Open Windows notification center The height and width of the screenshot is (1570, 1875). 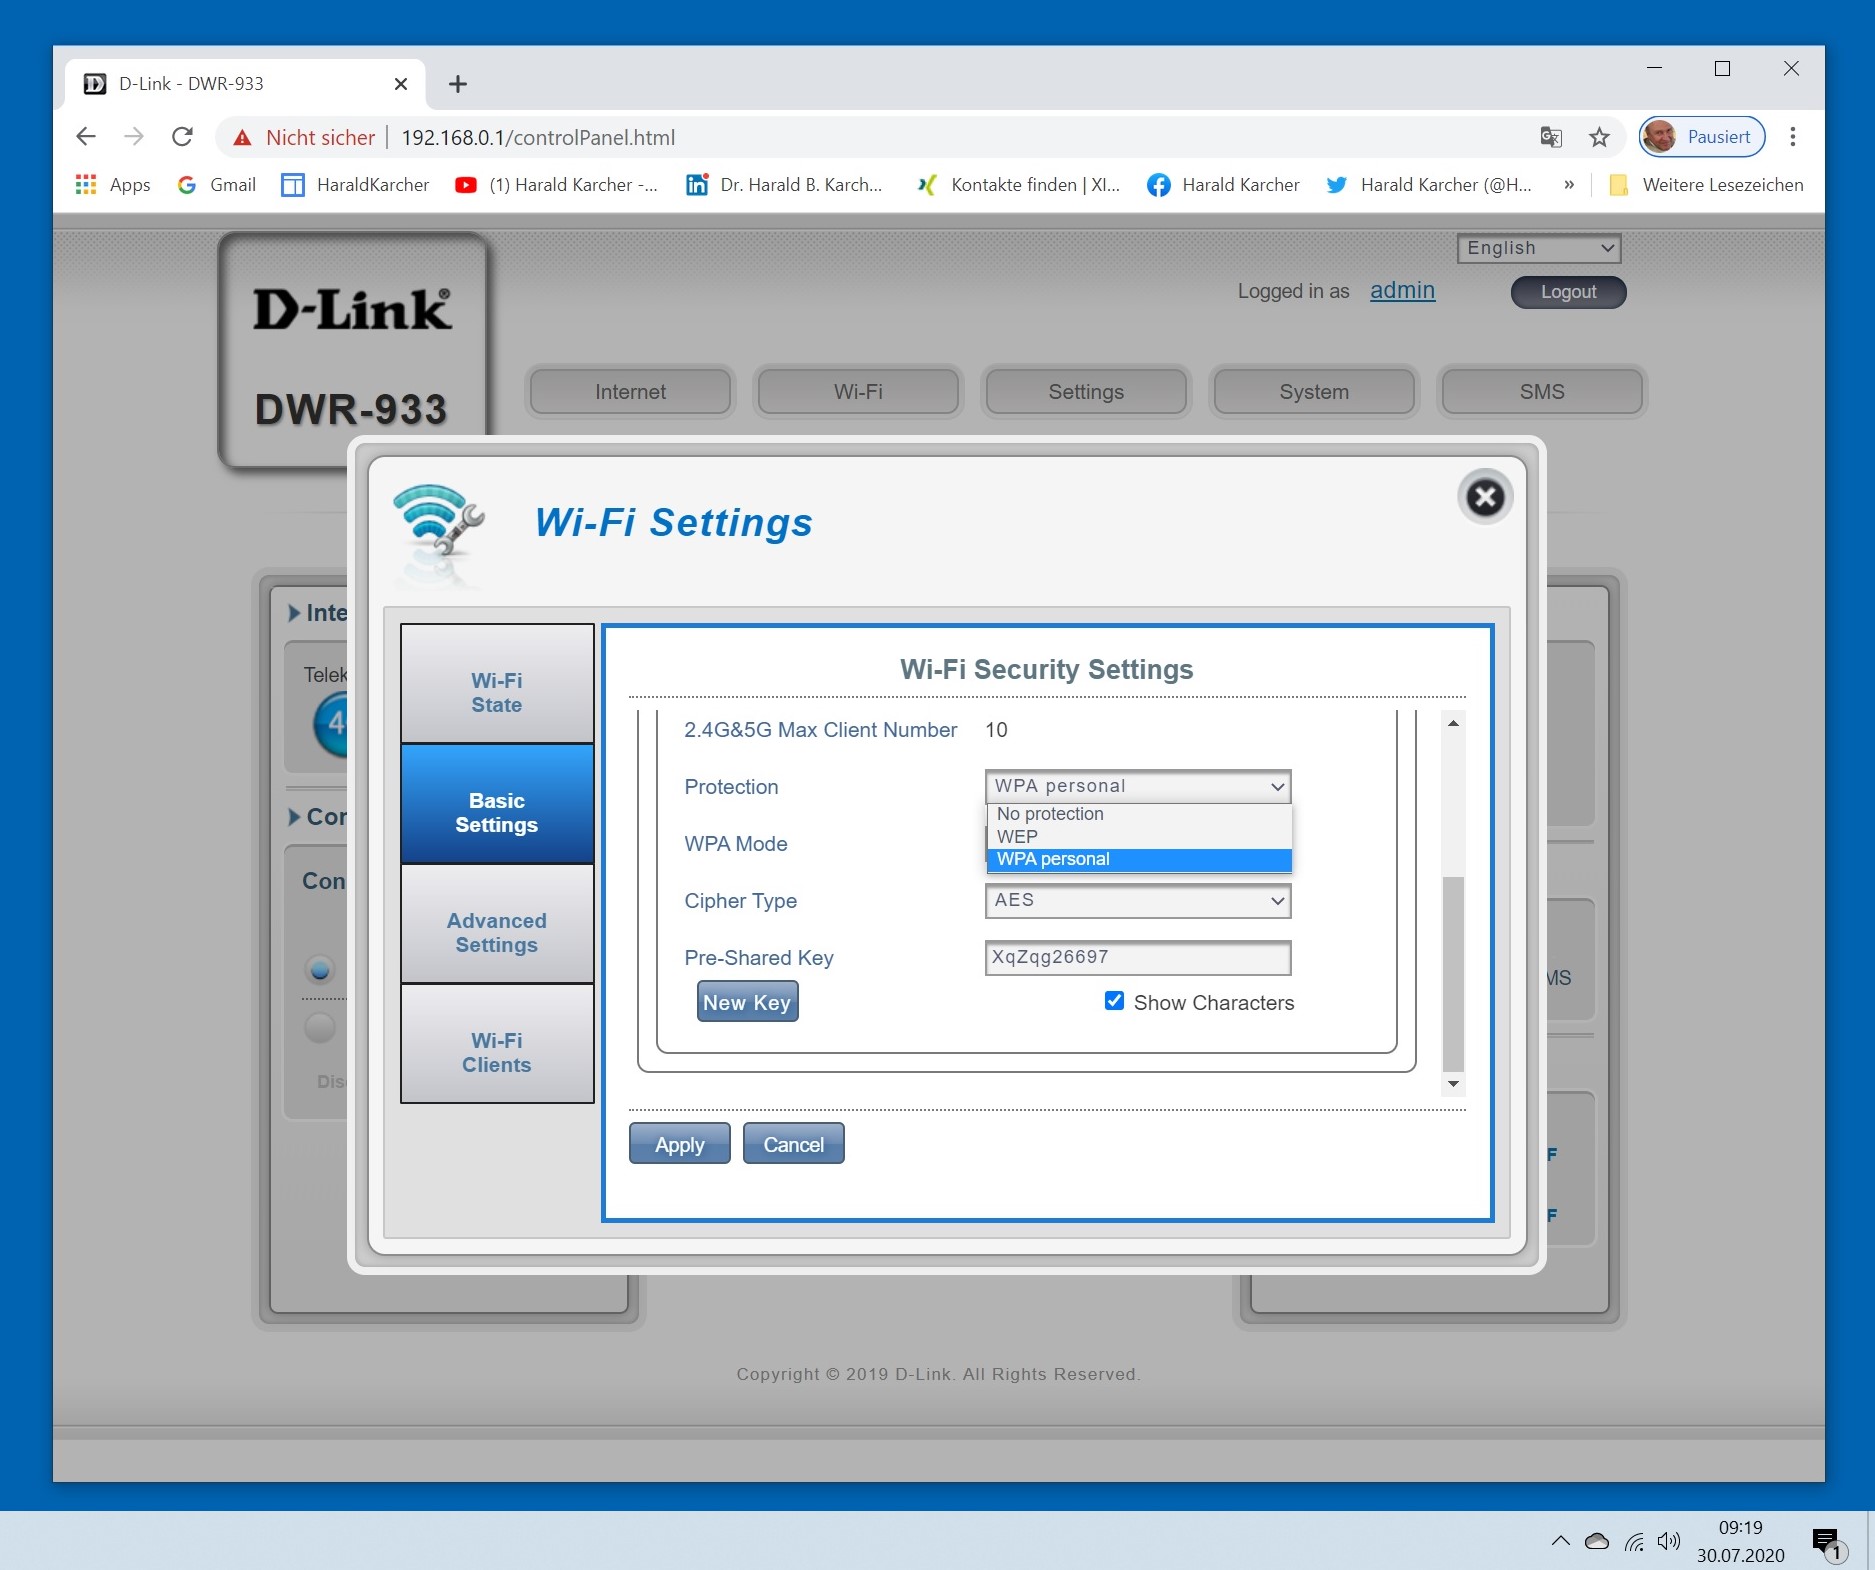coord(1828,1544)
